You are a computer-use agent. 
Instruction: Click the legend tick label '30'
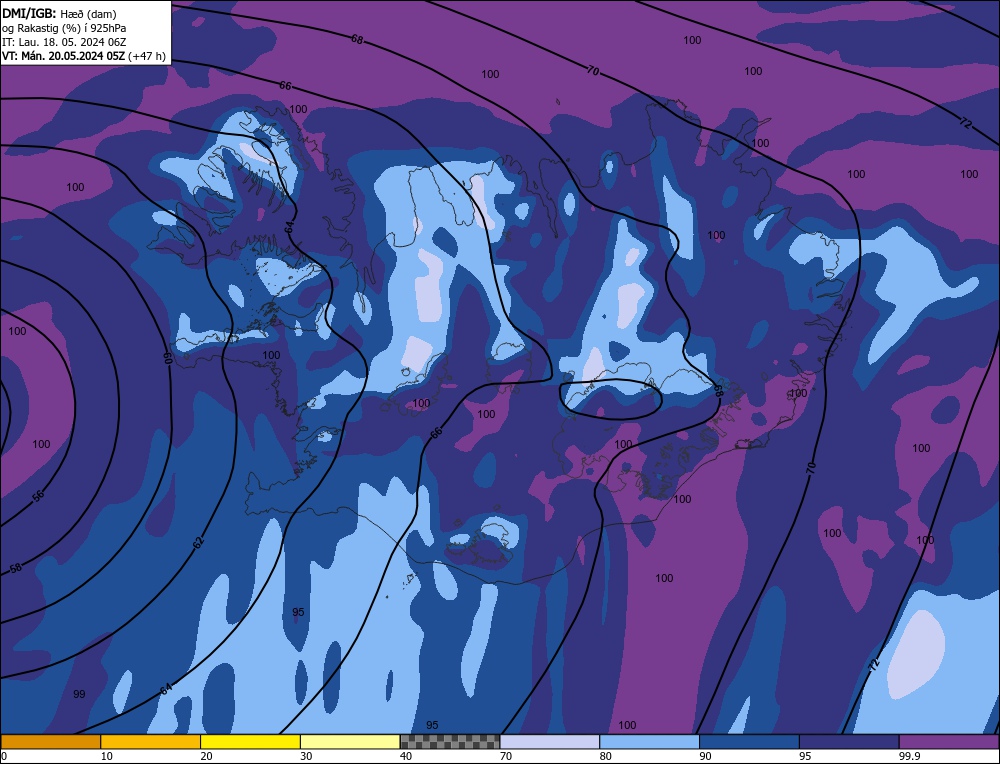click(306, 756)
